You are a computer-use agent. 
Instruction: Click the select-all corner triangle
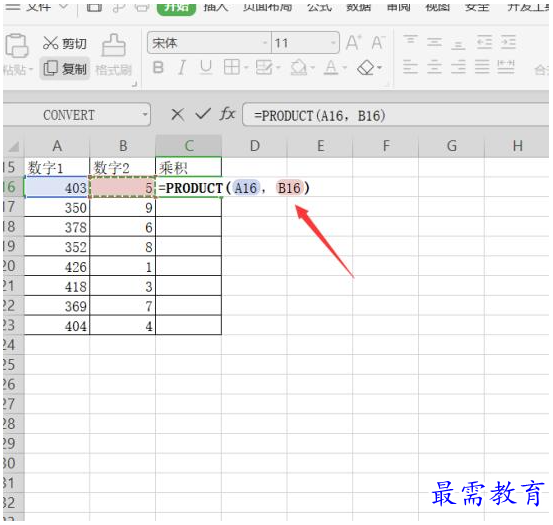[x=13, y=146]
